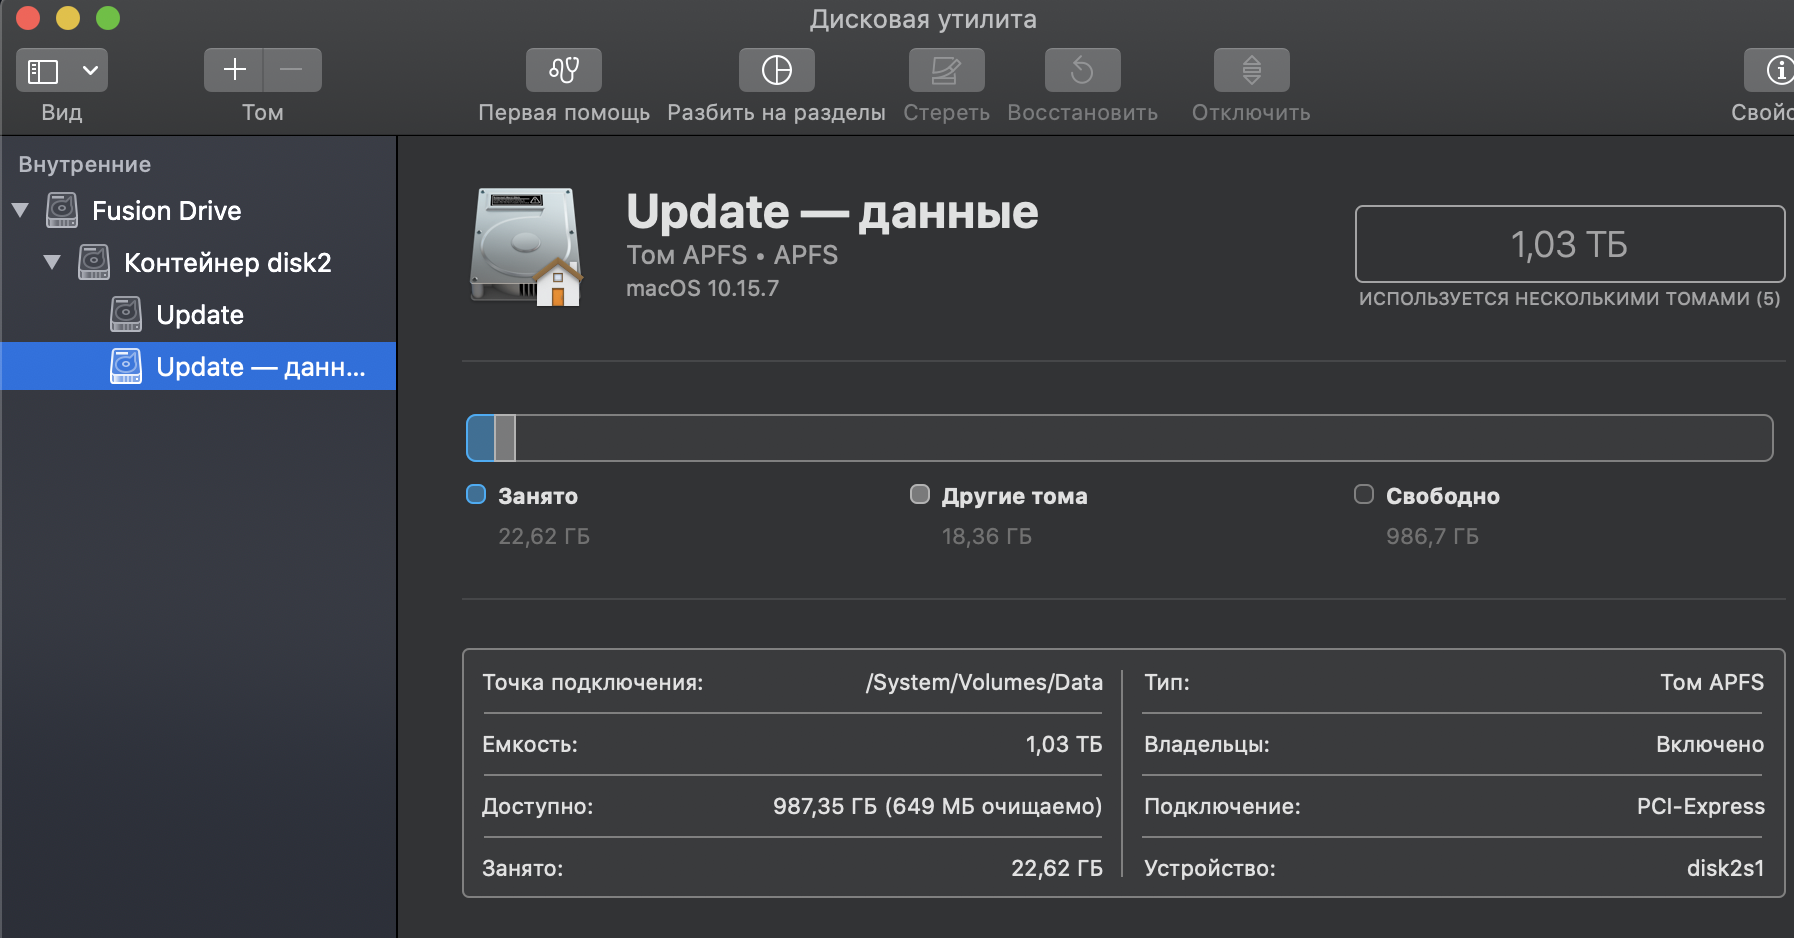Select Update — данные volume row
This screenshot has width=1794, height=938.
198,366
